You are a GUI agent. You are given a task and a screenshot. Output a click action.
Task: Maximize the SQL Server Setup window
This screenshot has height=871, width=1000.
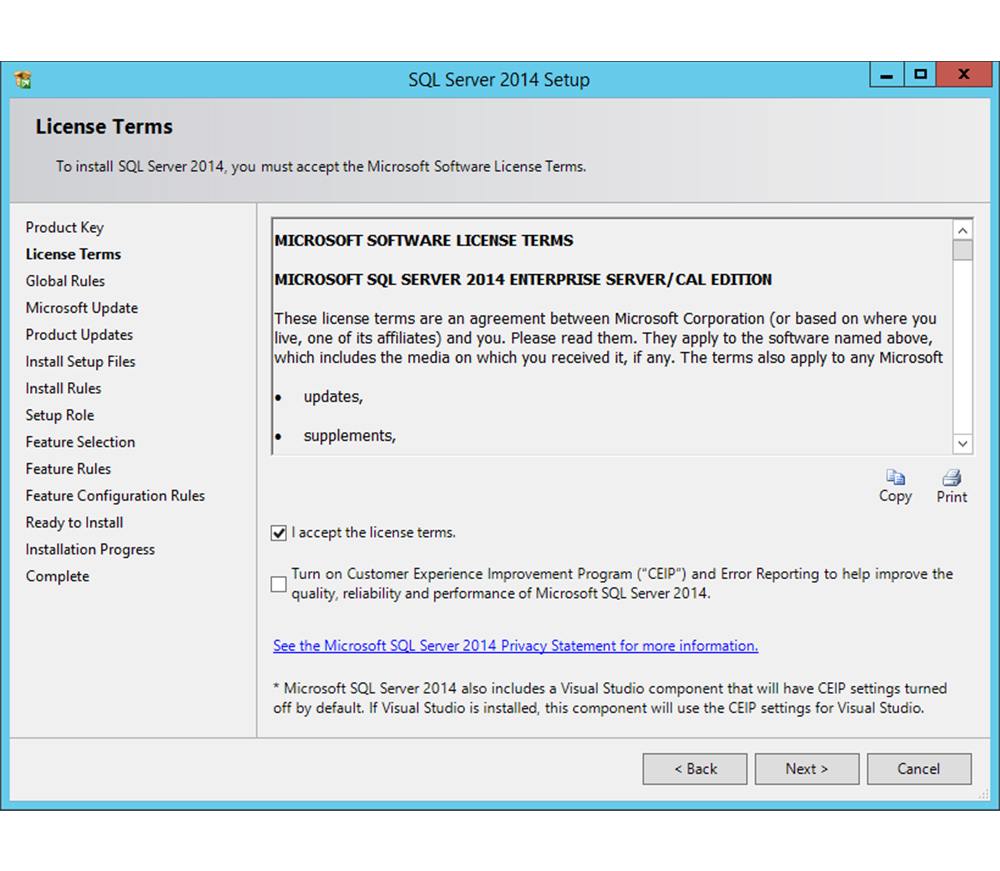click(920, 75)
